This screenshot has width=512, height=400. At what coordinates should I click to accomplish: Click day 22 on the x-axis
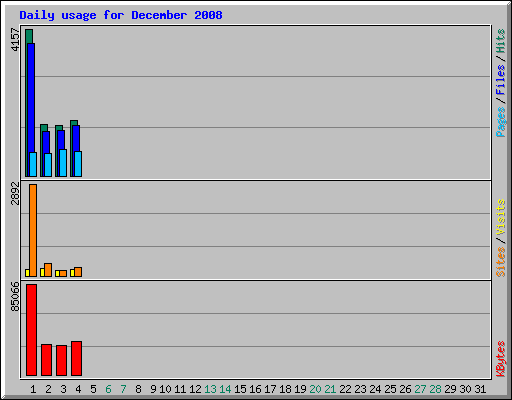345,389
